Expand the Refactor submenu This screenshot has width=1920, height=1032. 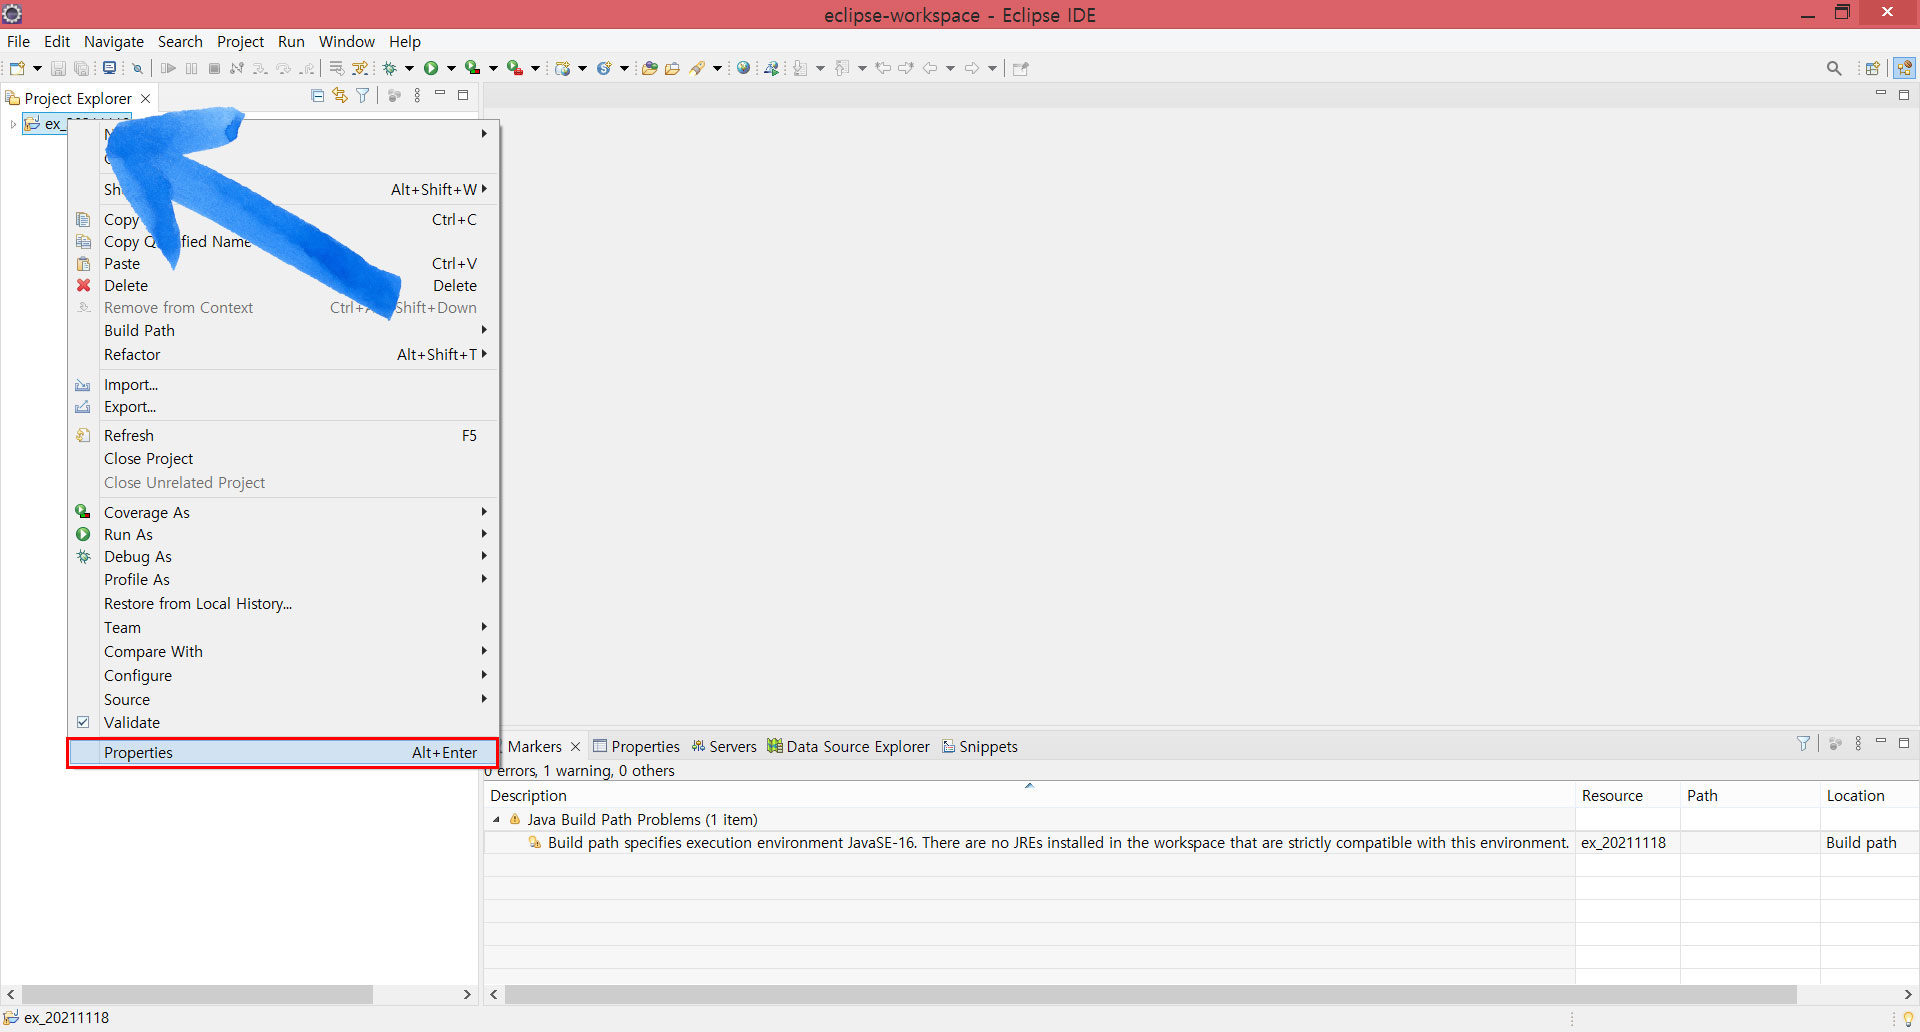pos(284,354)
